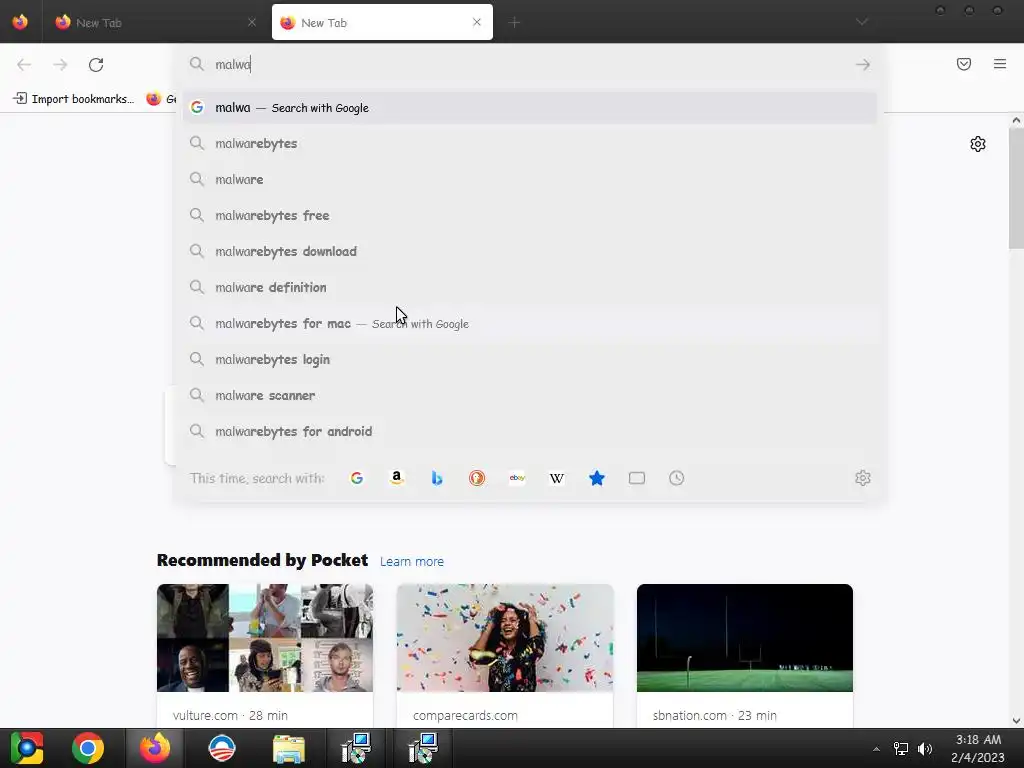
Task: Open the vulture.com Pocket story thumbnail
Action: pos(264,637)
